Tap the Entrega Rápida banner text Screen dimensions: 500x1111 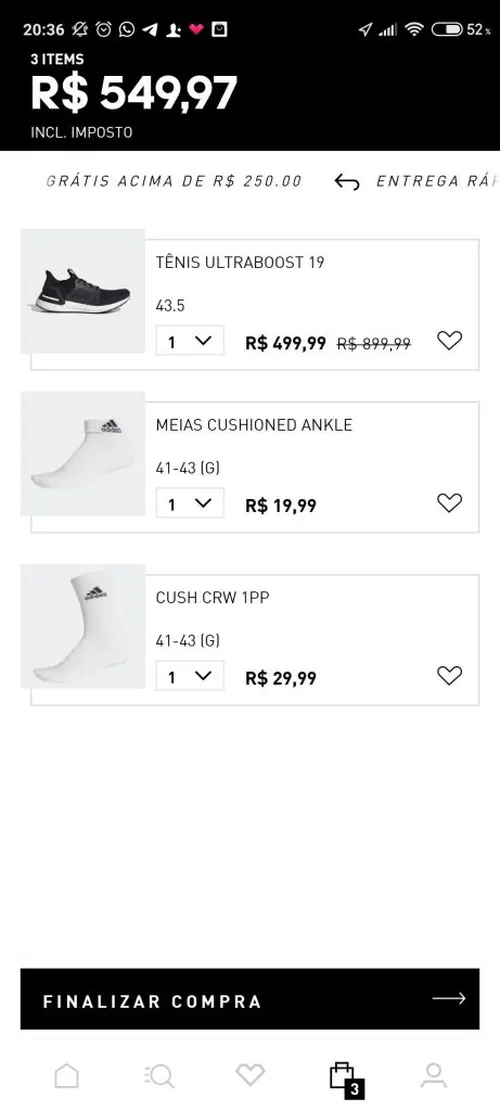point(438,181)
